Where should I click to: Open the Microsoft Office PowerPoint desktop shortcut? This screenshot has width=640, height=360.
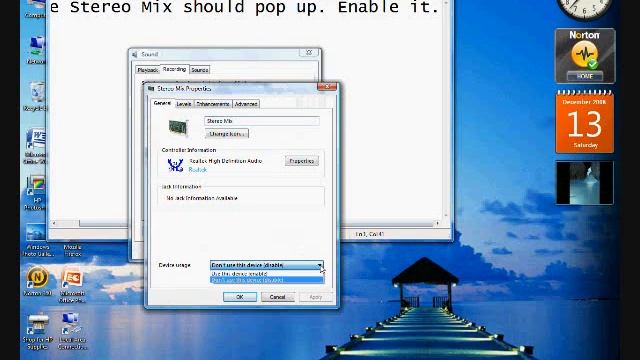click(72, 286)
